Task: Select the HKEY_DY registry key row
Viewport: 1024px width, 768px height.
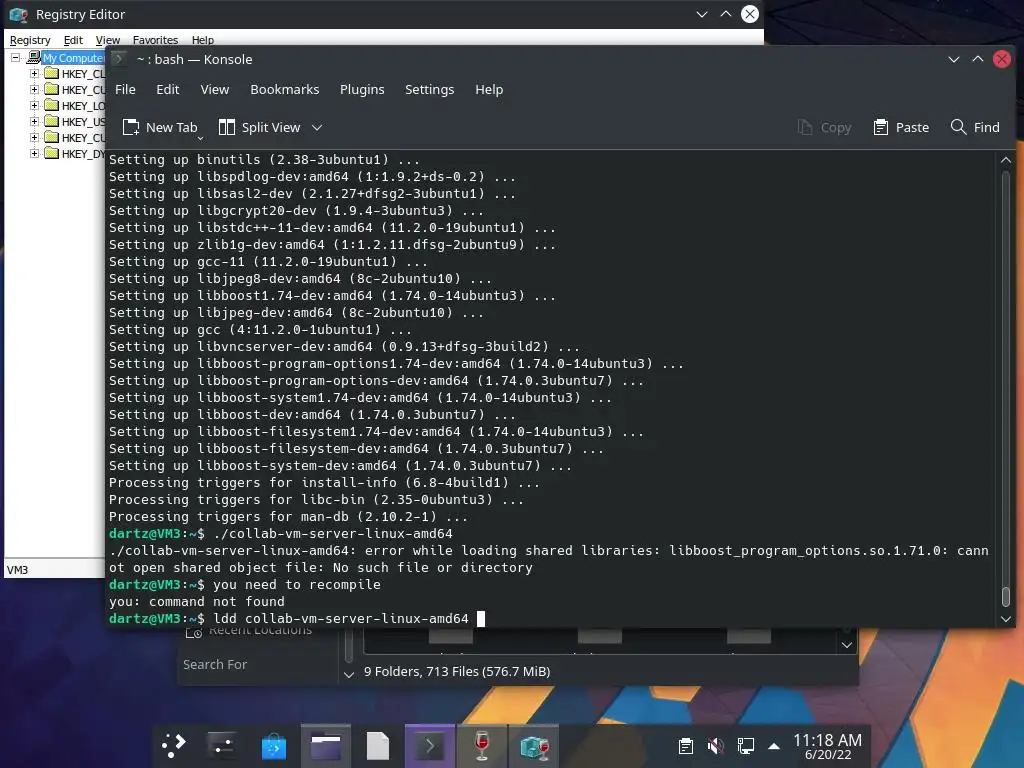Action: [75, 153]
